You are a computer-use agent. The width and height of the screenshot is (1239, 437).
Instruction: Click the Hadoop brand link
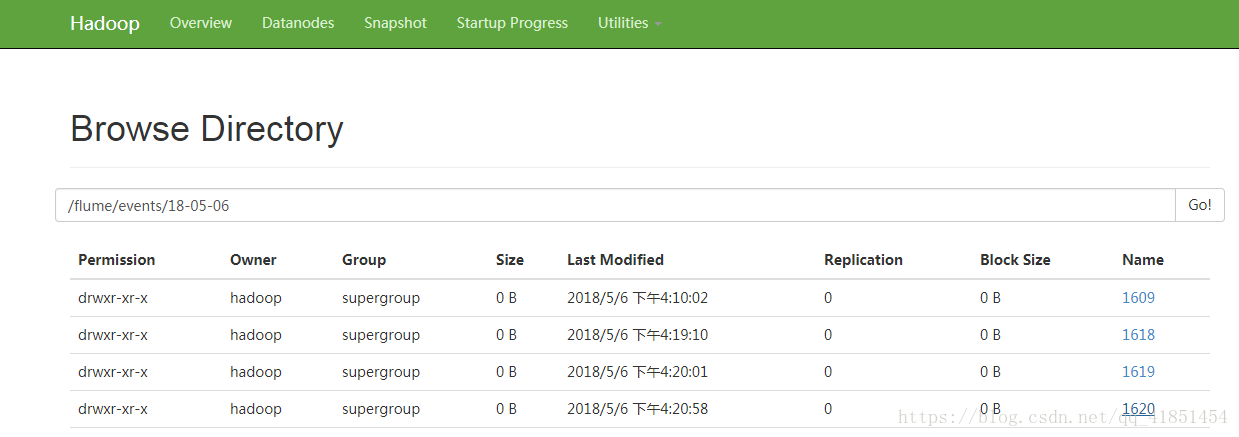click(x=105, y=23)
